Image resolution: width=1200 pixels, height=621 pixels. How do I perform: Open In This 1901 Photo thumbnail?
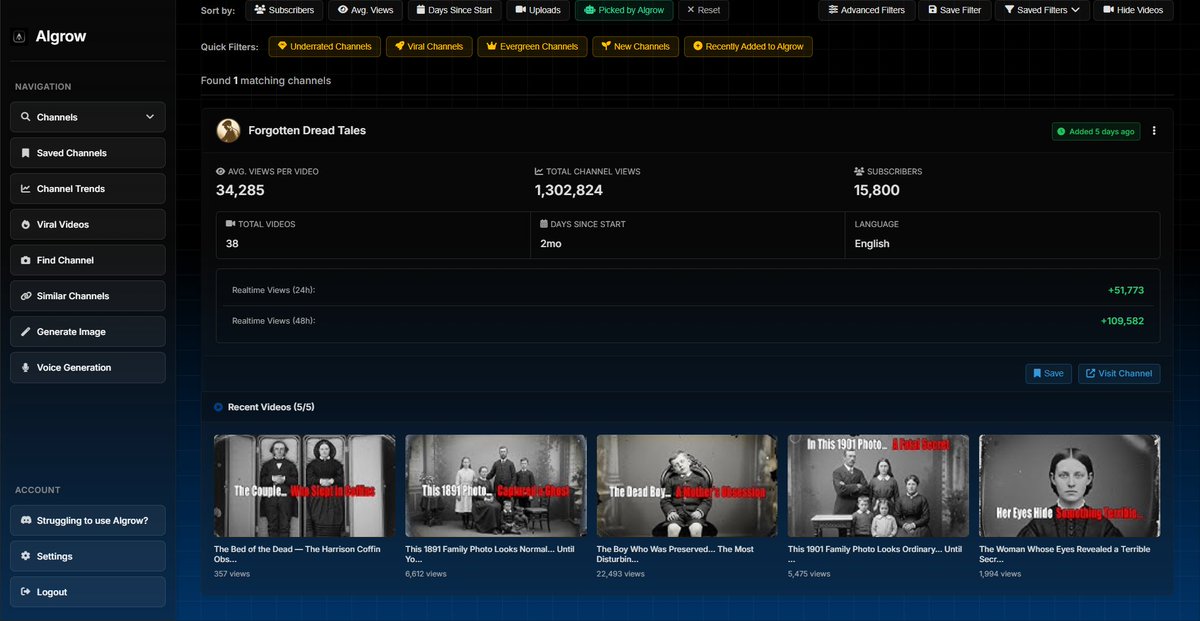pos(878,486)
